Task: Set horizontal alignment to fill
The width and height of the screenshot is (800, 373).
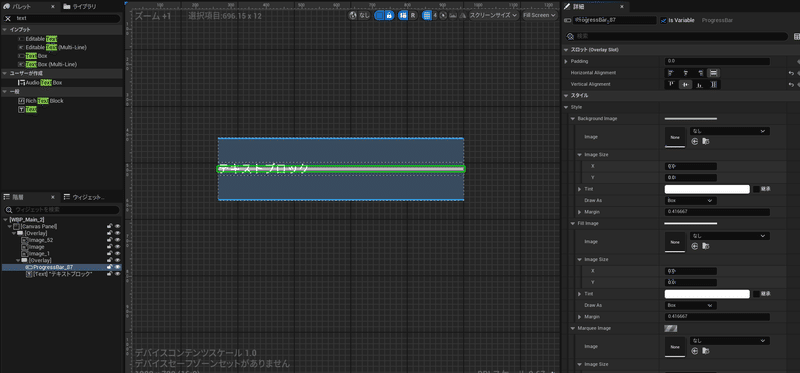Action: coord(714,73)
